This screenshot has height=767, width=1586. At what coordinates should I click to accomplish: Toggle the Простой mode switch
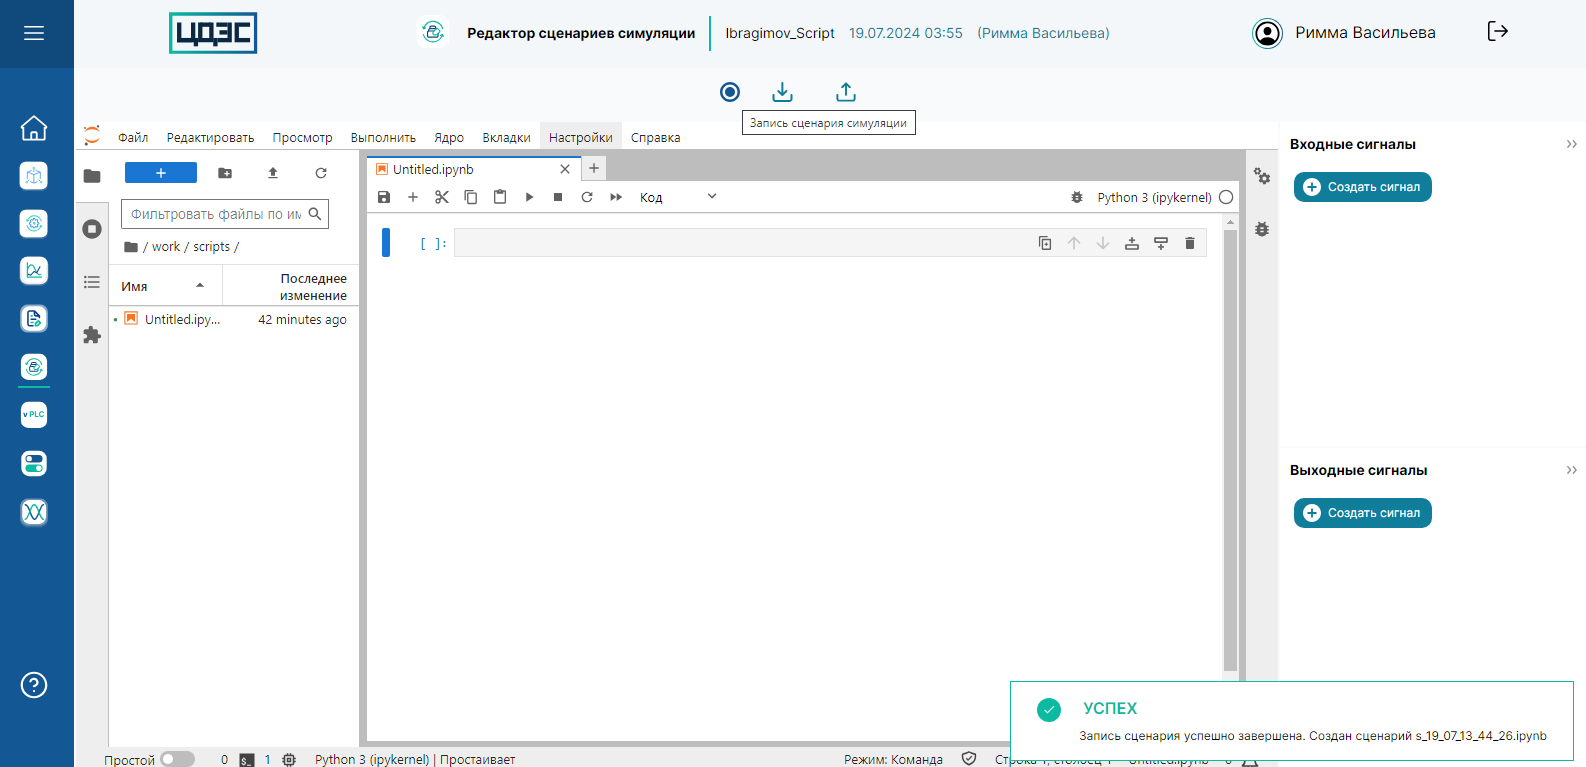pos(176,759)
